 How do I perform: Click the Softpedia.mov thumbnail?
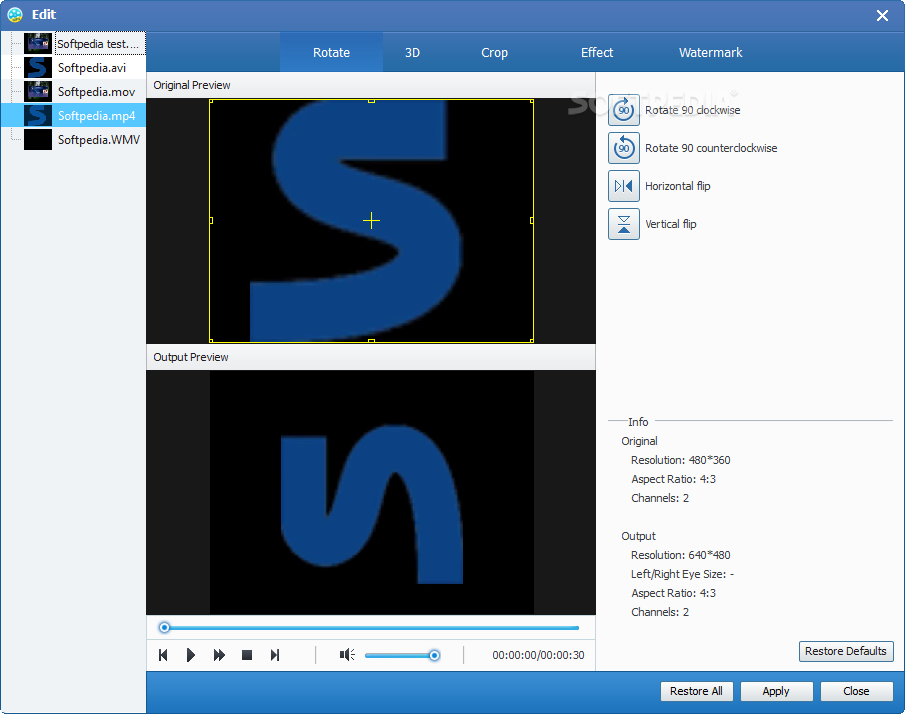point(38,92)
